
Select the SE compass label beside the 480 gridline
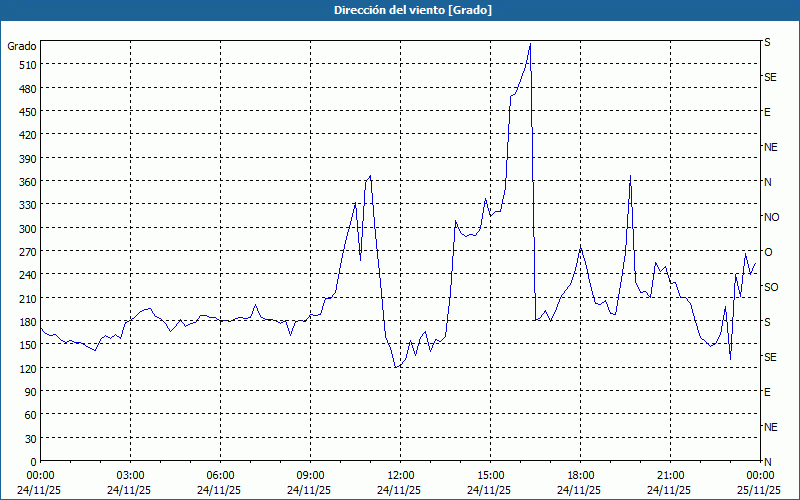click(x=770, y=77)
